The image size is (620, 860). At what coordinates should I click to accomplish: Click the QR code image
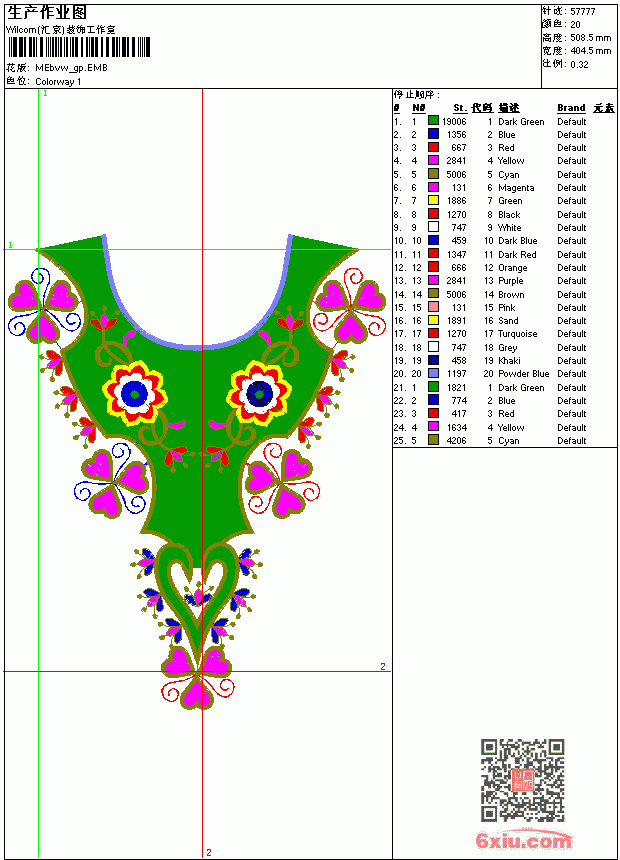coord(523,780)
